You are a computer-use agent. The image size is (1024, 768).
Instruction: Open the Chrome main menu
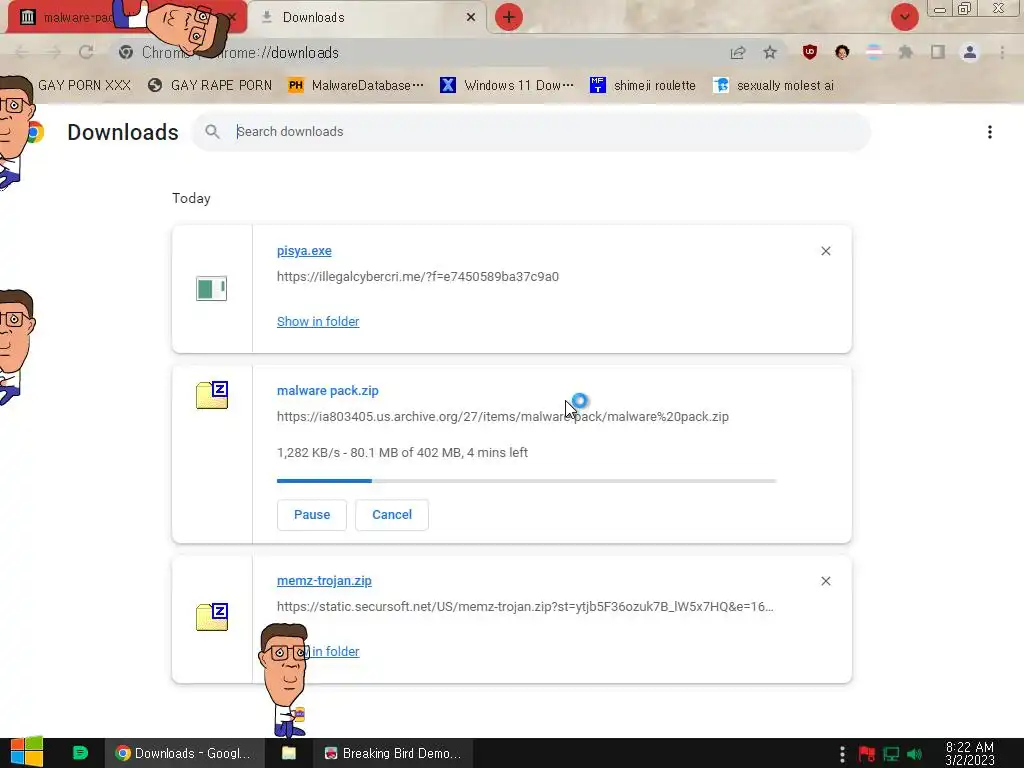pyautogui.click(x=1002, y=52)
